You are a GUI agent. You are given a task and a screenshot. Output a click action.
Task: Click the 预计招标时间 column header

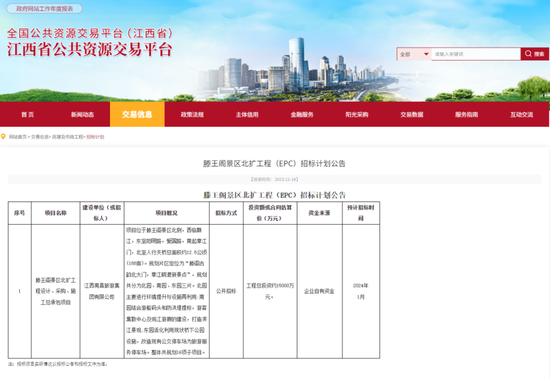[361, 213]
